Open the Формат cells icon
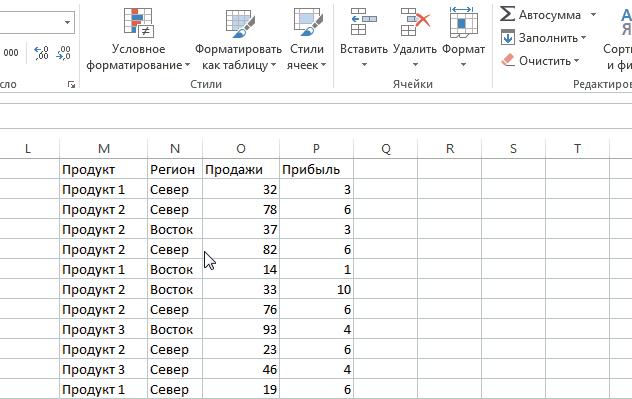The image size is (632, 399). [464, 22]
